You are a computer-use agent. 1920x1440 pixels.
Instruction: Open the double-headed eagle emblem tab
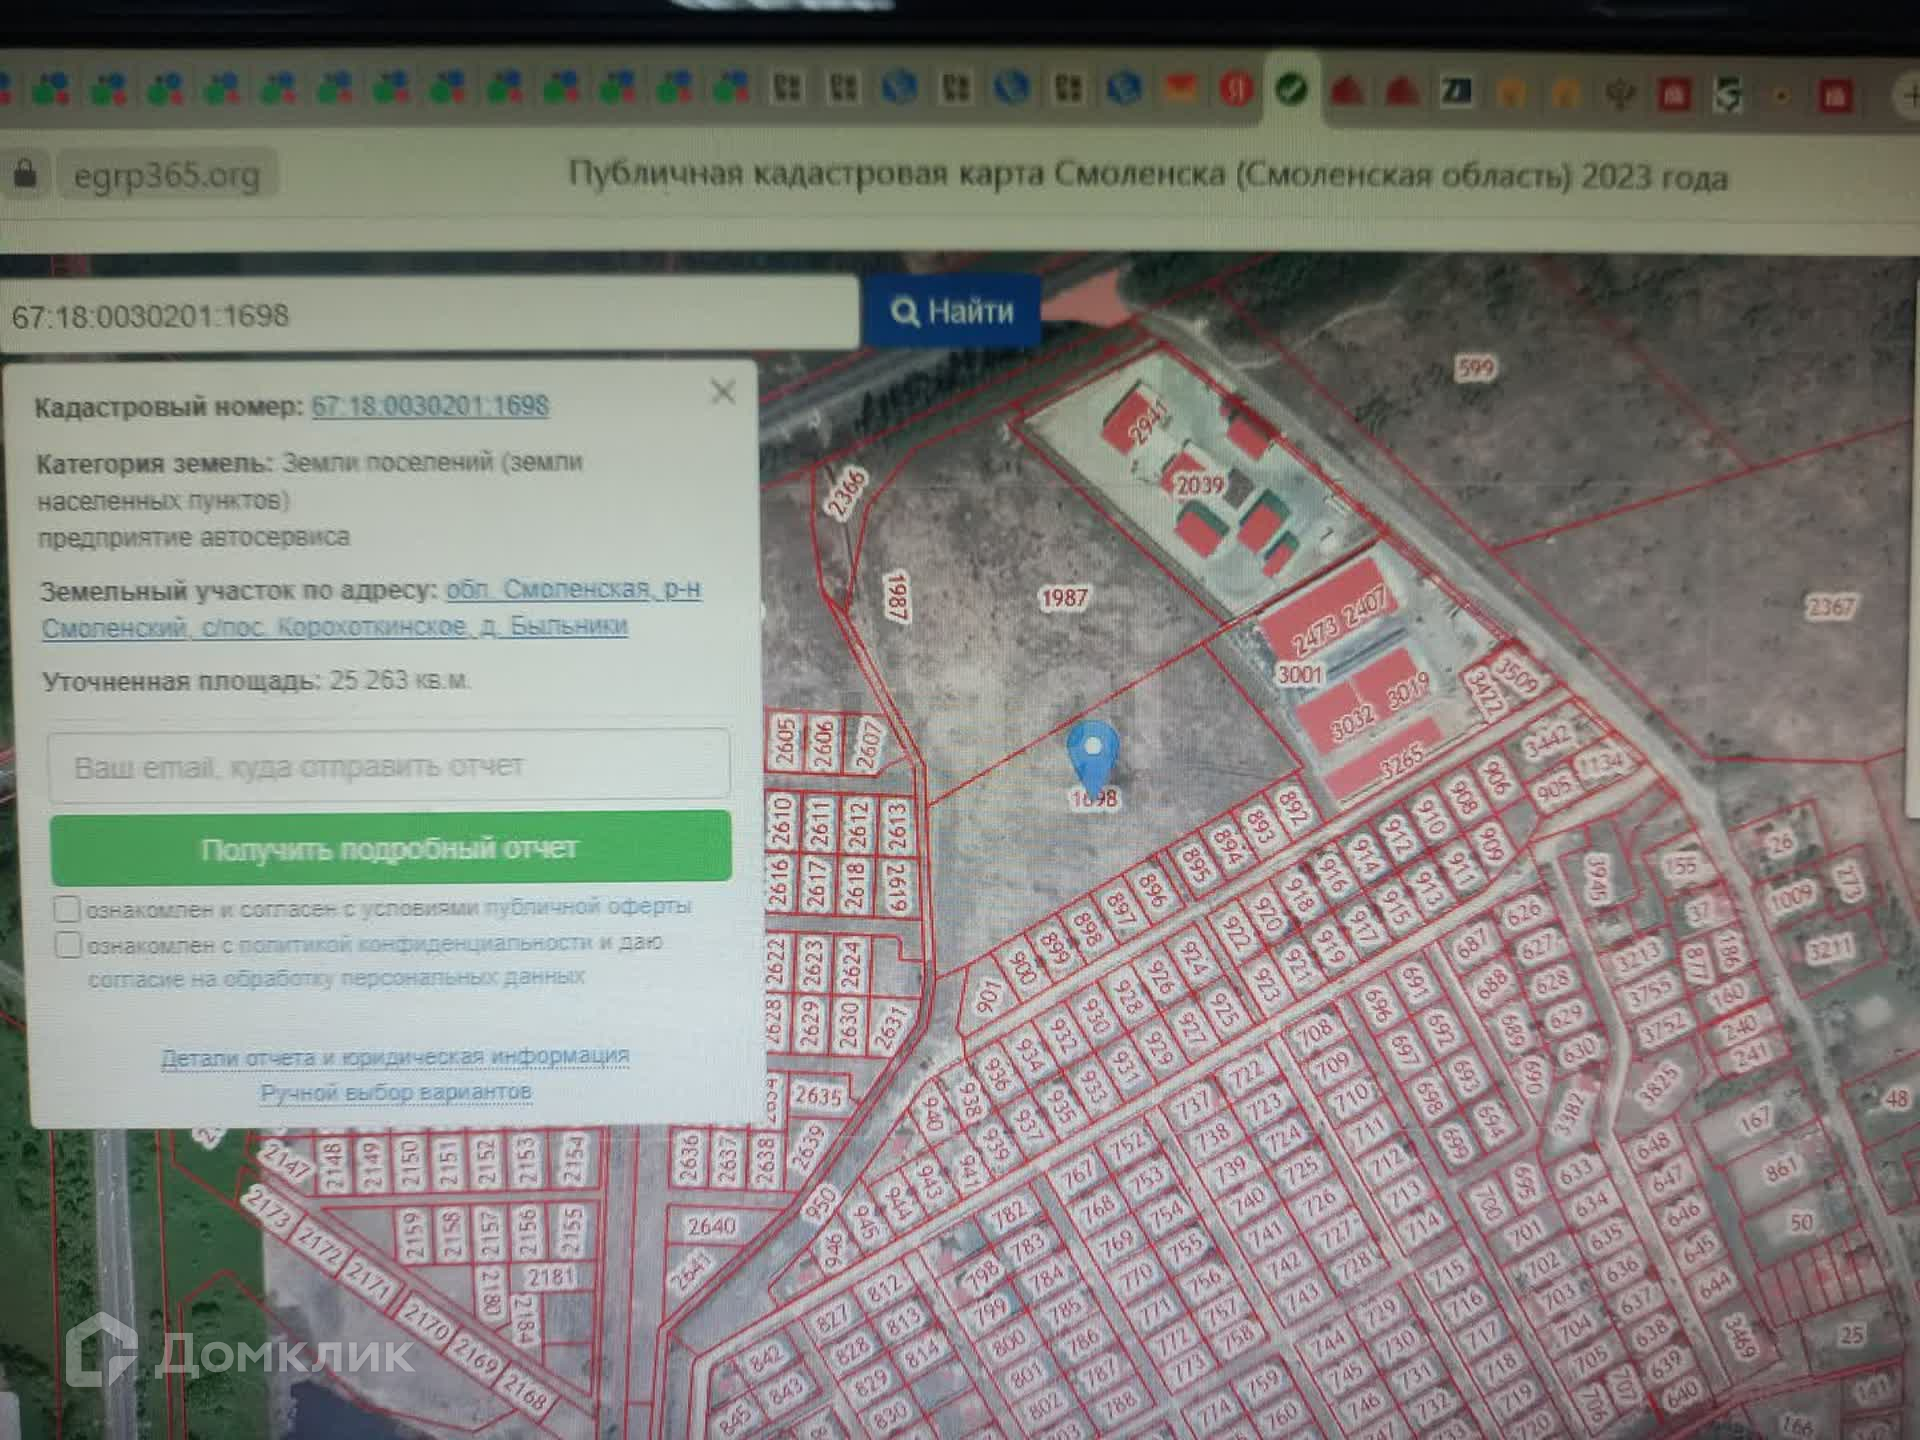coord(1619,94)
